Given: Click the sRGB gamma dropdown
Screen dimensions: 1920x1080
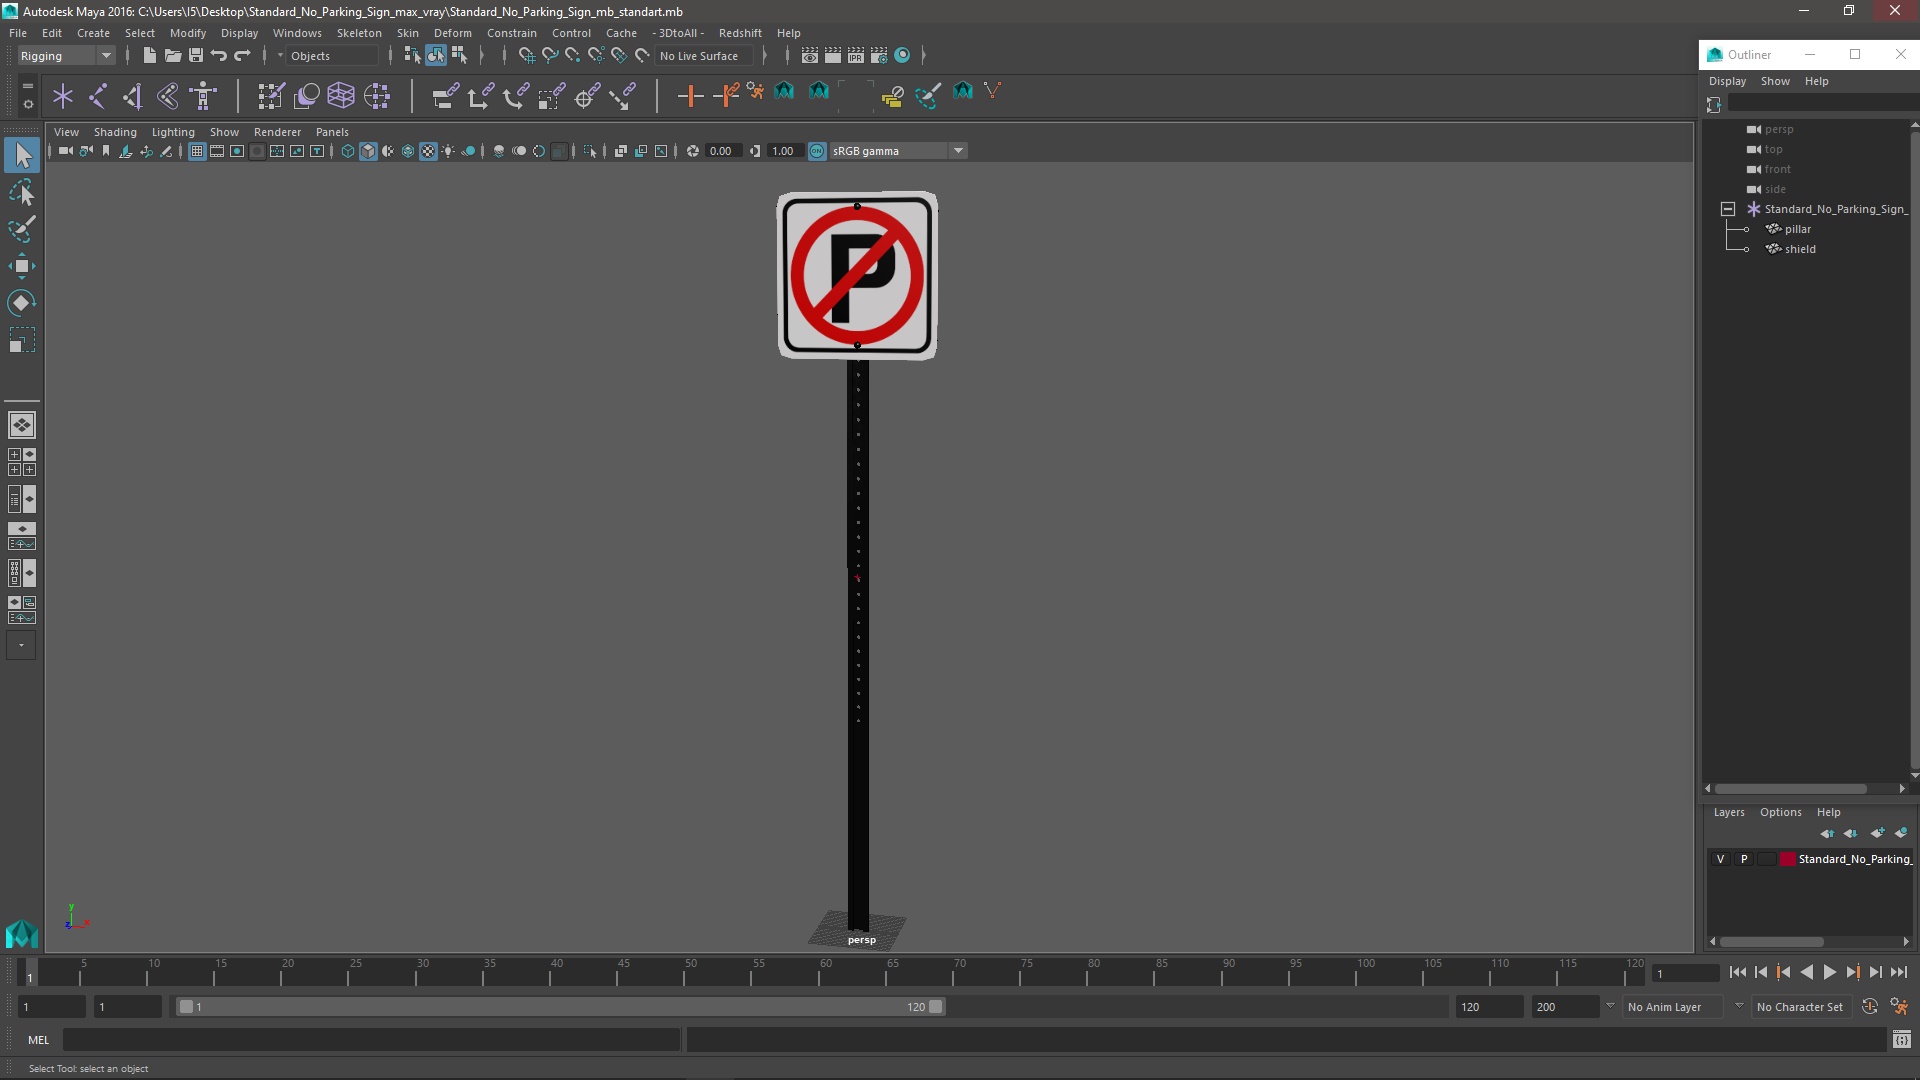Looking at the screenshot, I should [891, 150].
